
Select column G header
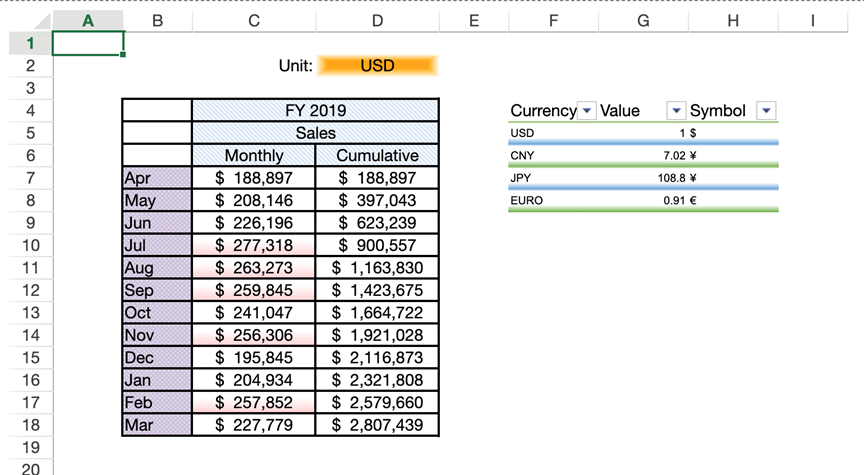pos(643,21)
